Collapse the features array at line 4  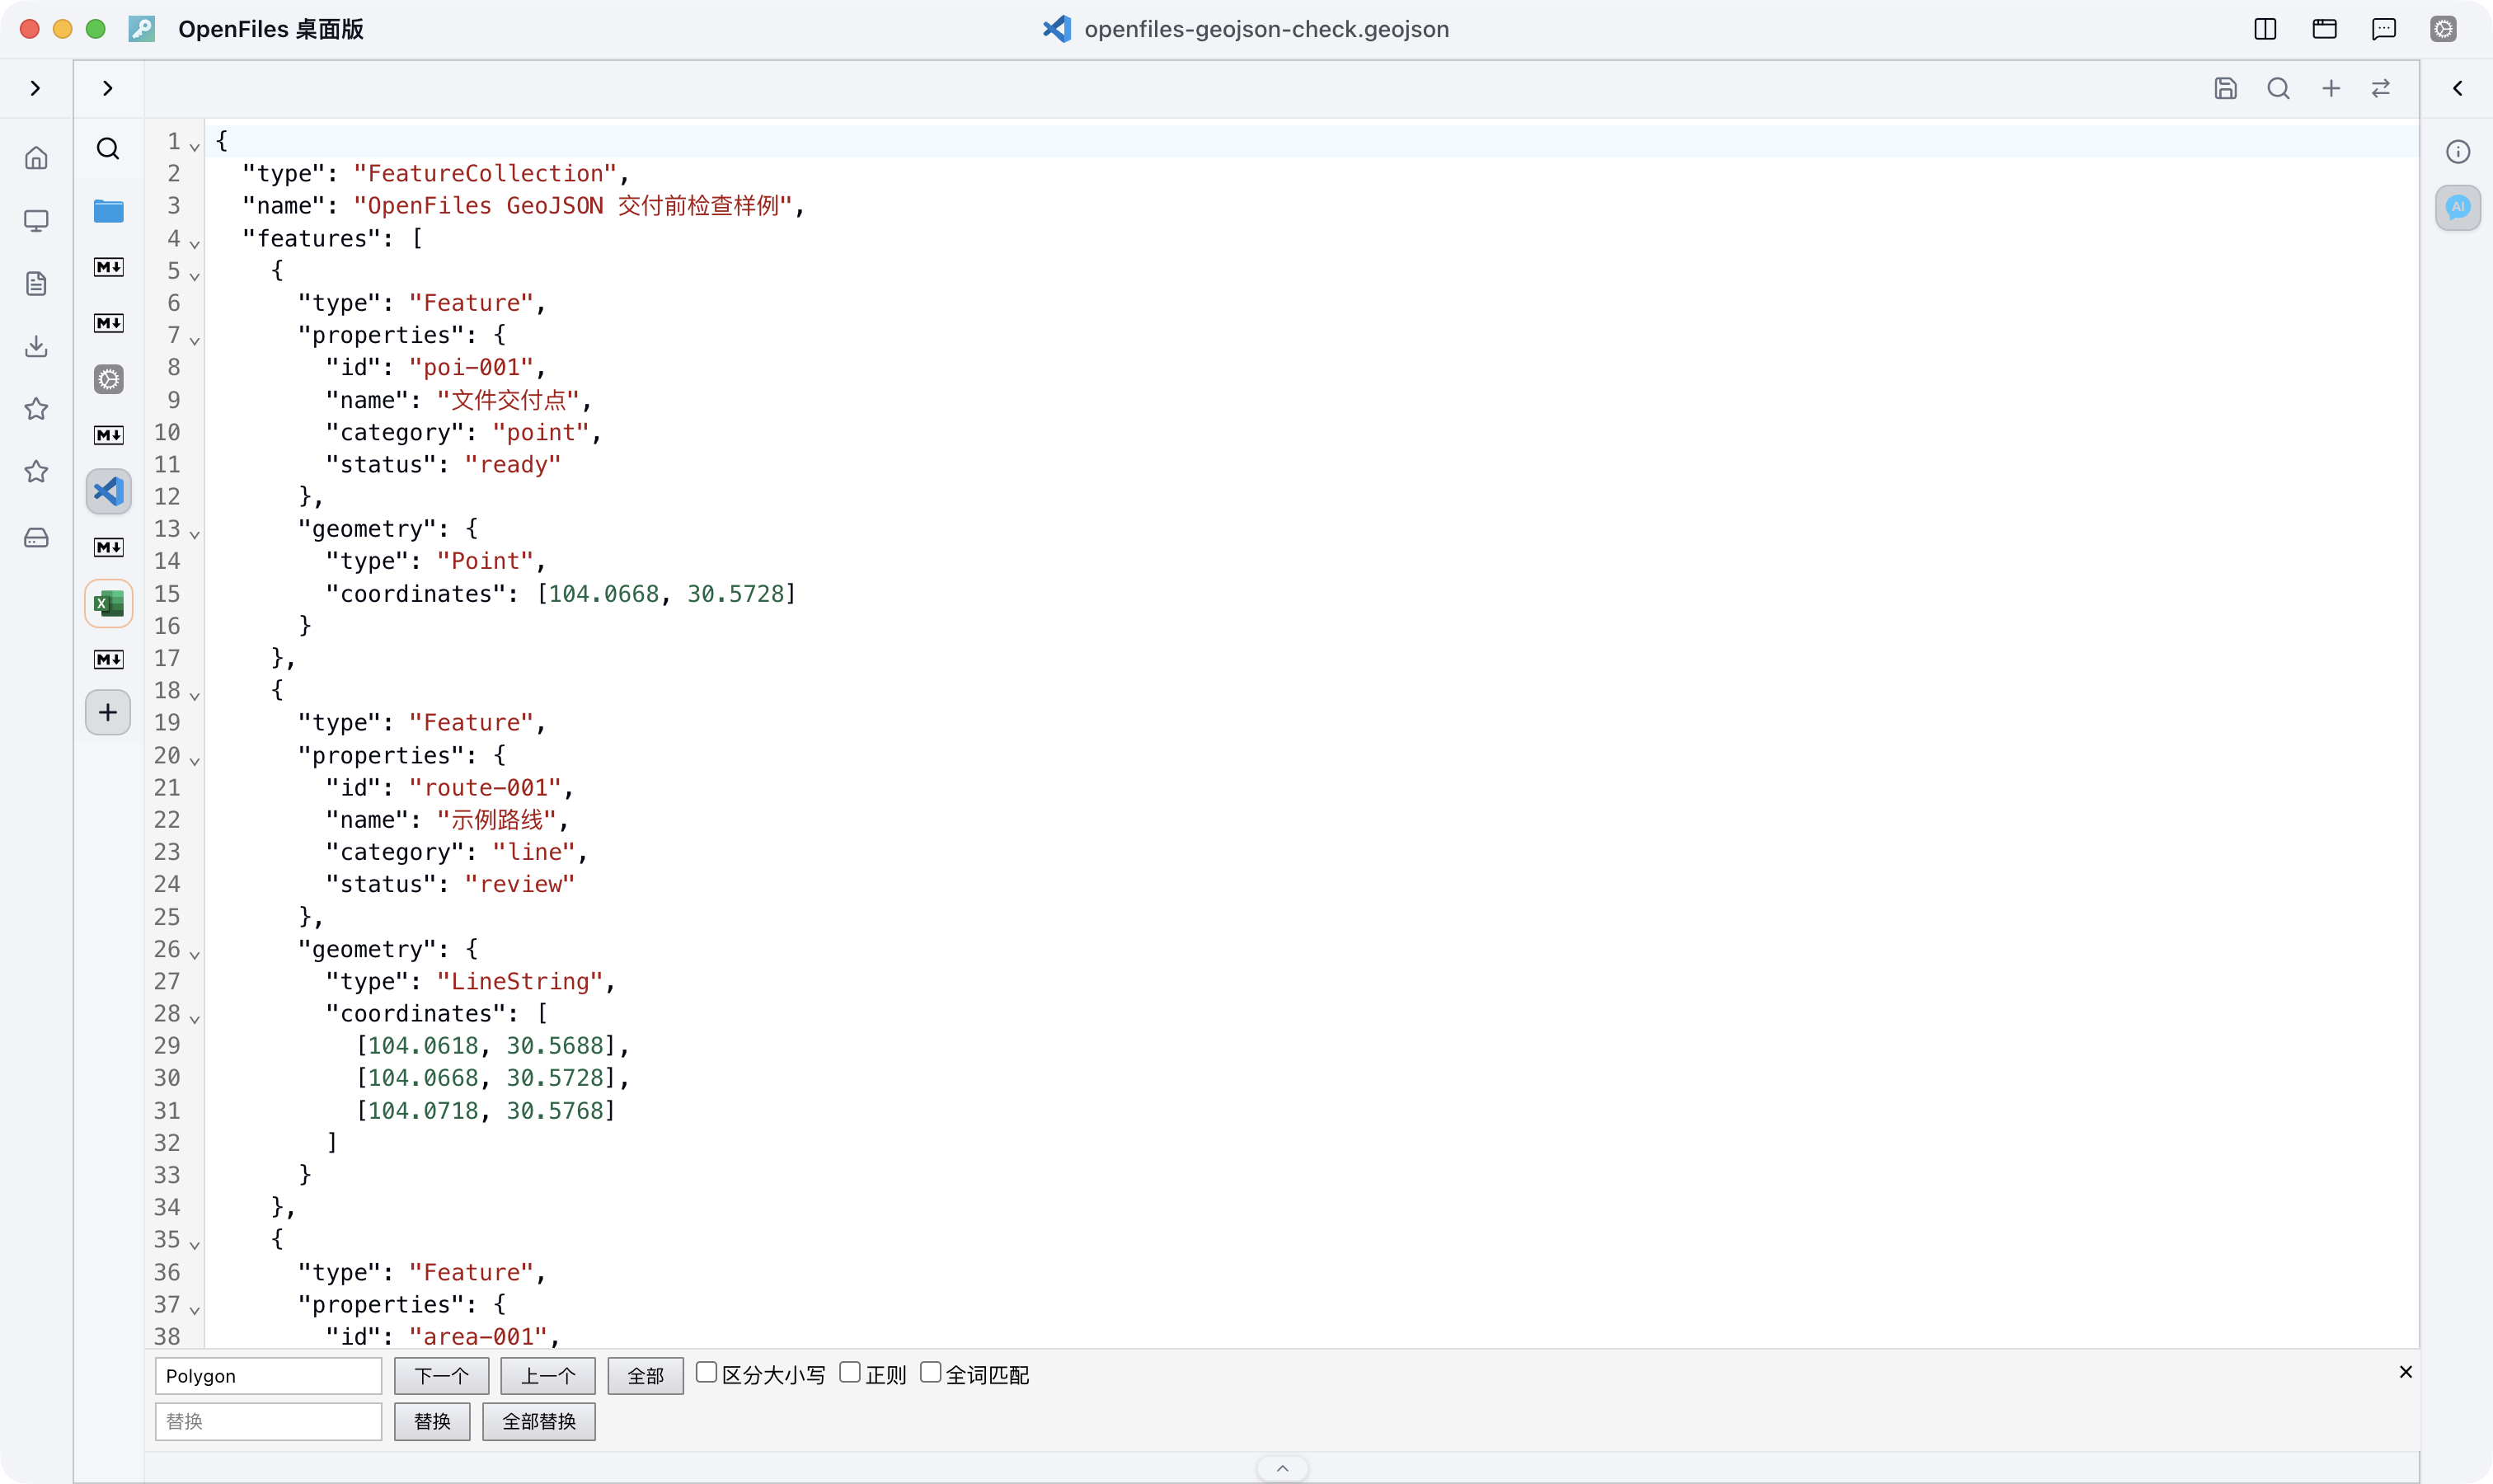[195, 244]
